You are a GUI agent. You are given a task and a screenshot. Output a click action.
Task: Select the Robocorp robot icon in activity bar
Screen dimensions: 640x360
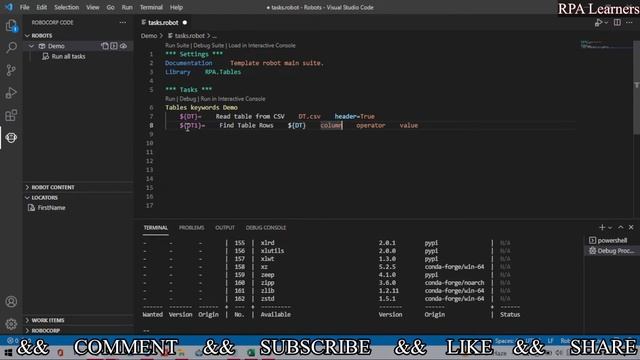click(x=11, y=138)
